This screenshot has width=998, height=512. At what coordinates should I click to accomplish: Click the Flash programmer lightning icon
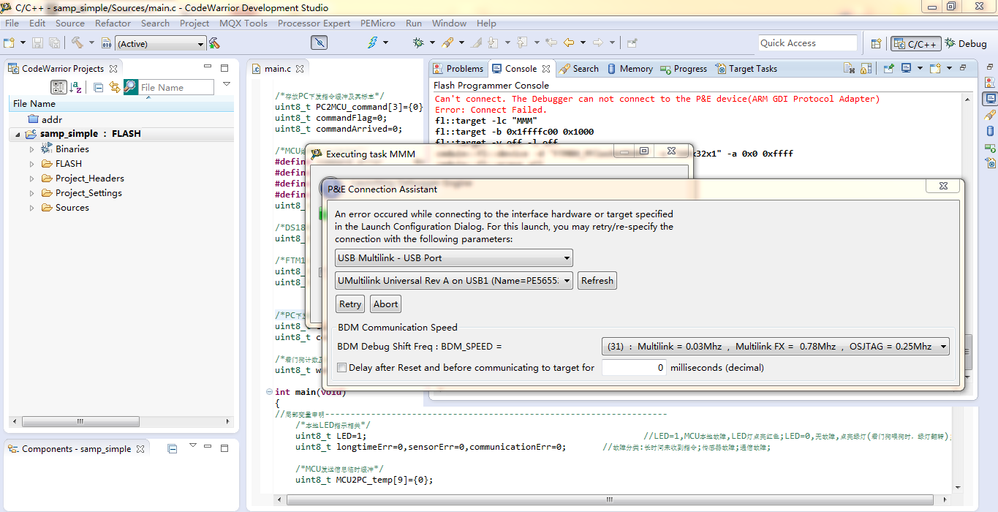pyautogui.click(x=372, y=43)
